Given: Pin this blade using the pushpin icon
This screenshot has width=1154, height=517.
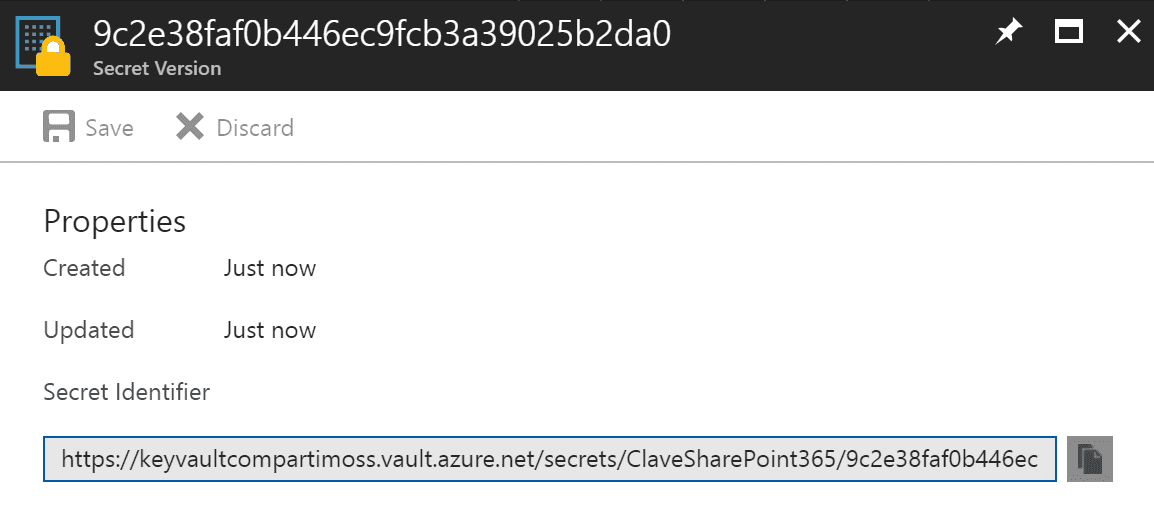Looking at the screenshot, I should coord(1009,32).
